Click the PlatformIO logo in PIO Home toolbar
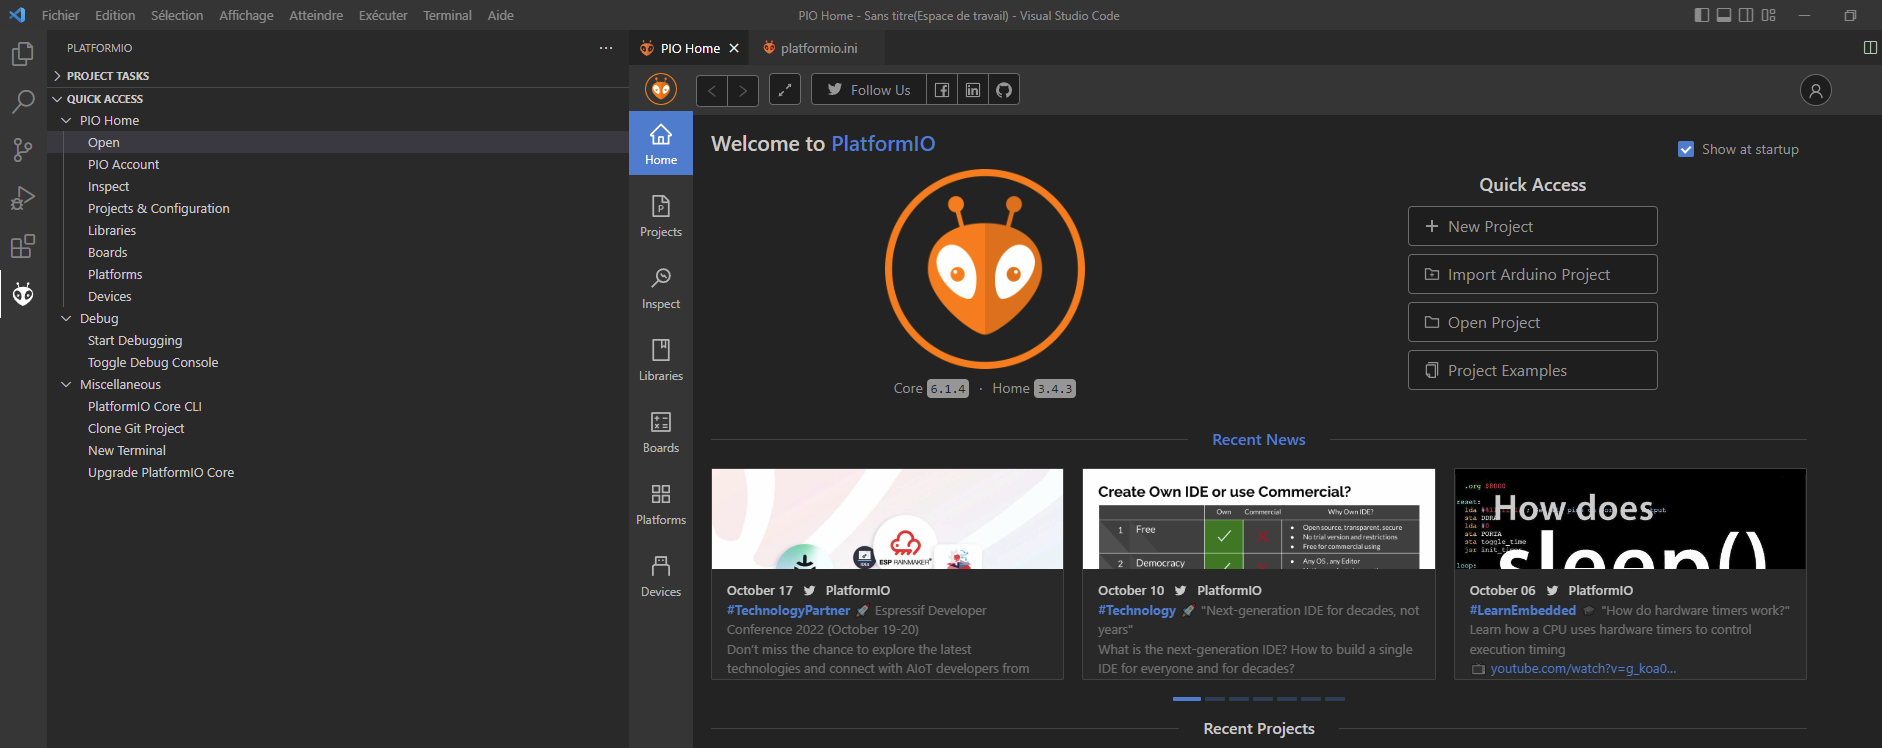 click(661, 90)
